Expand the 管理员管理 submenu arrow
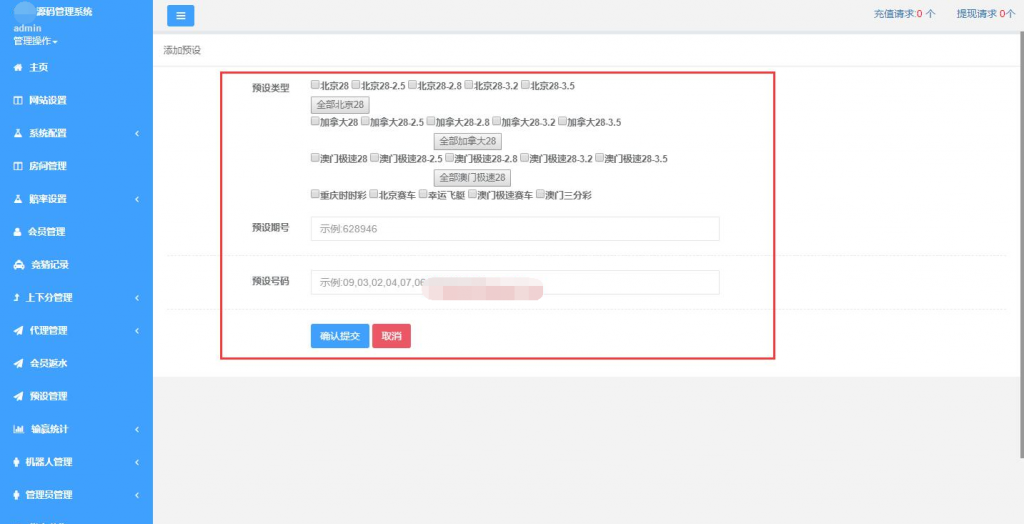The height and width of the screenshot is (524, 1024). [x=137, y=495]
